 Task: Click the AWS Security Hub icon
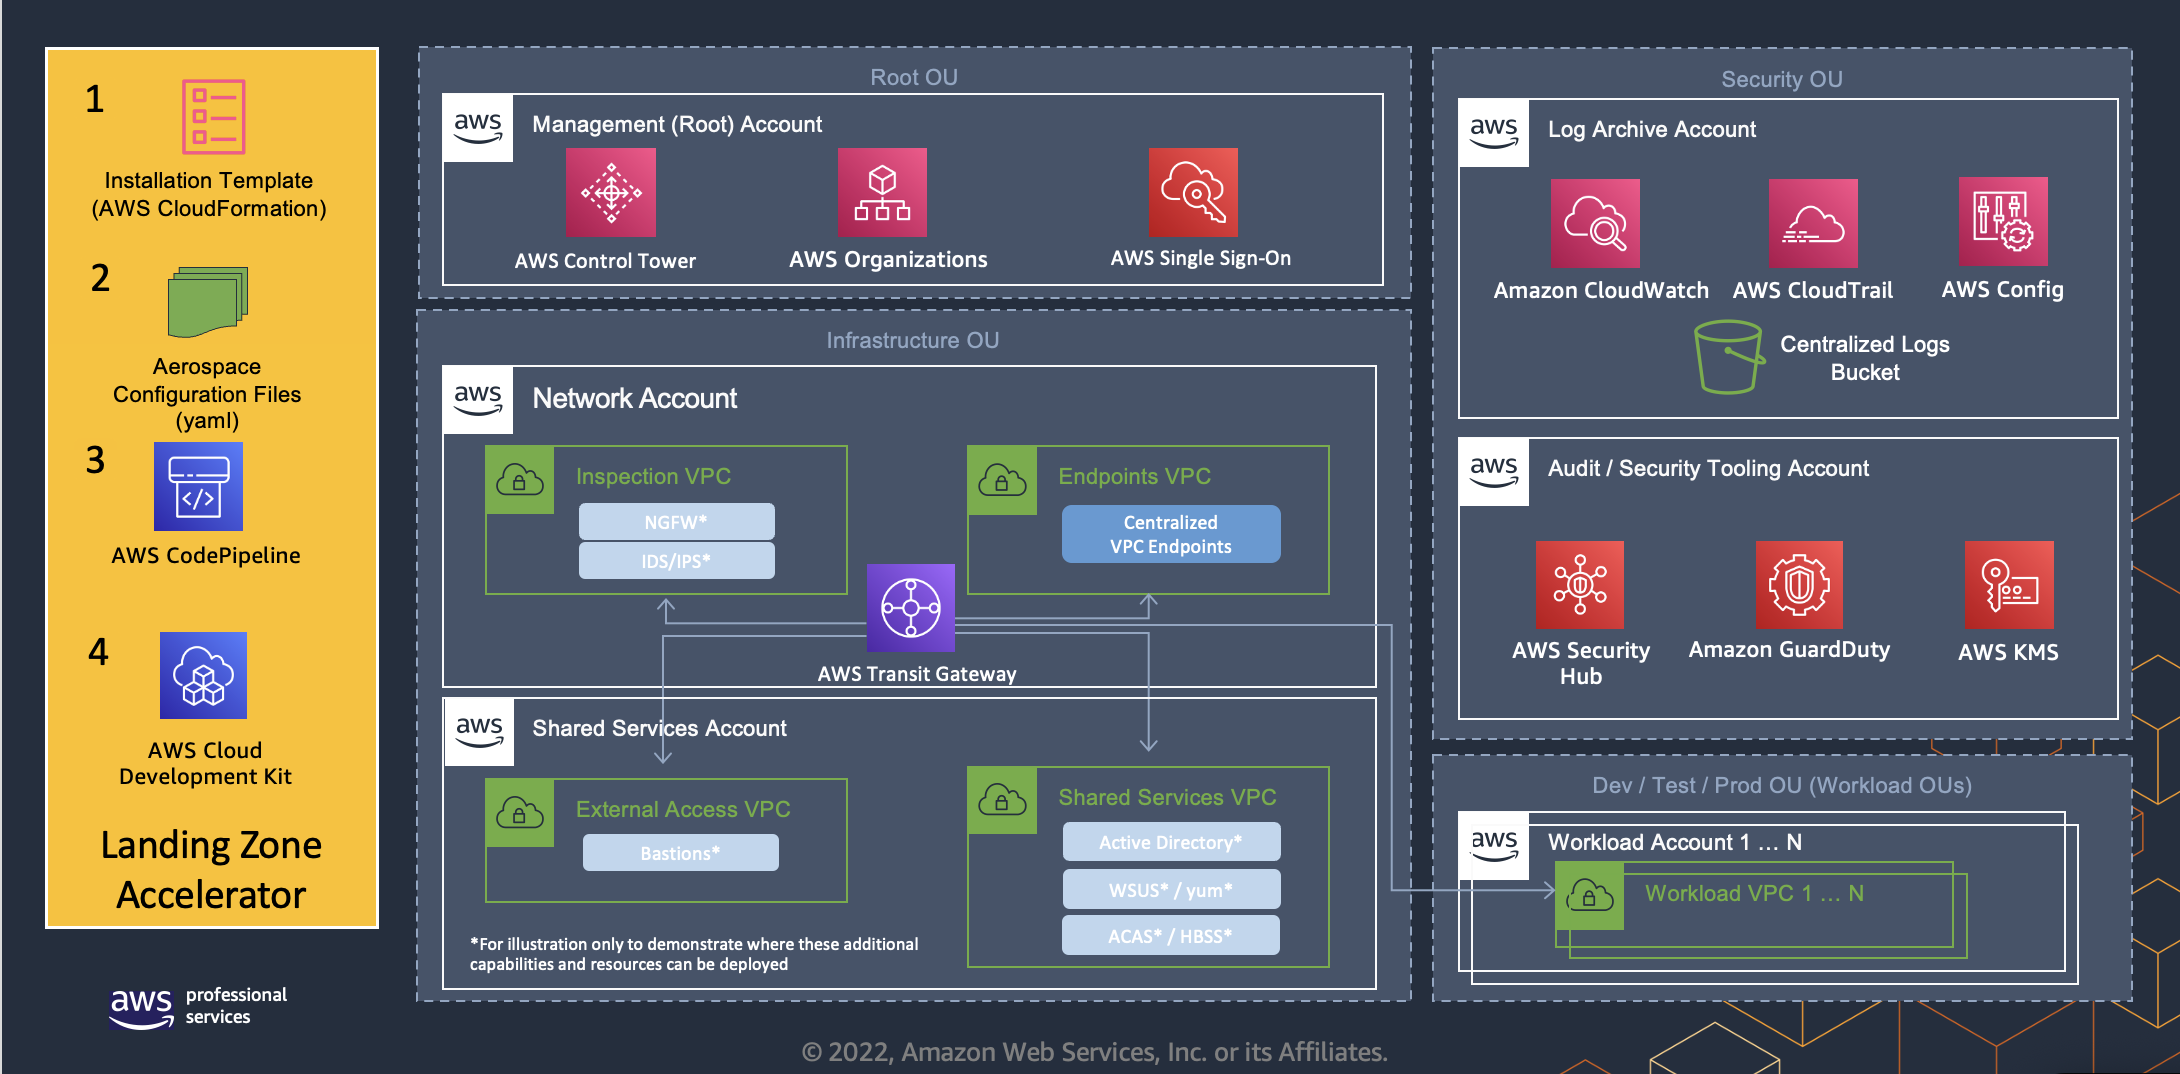[1580, 585]
